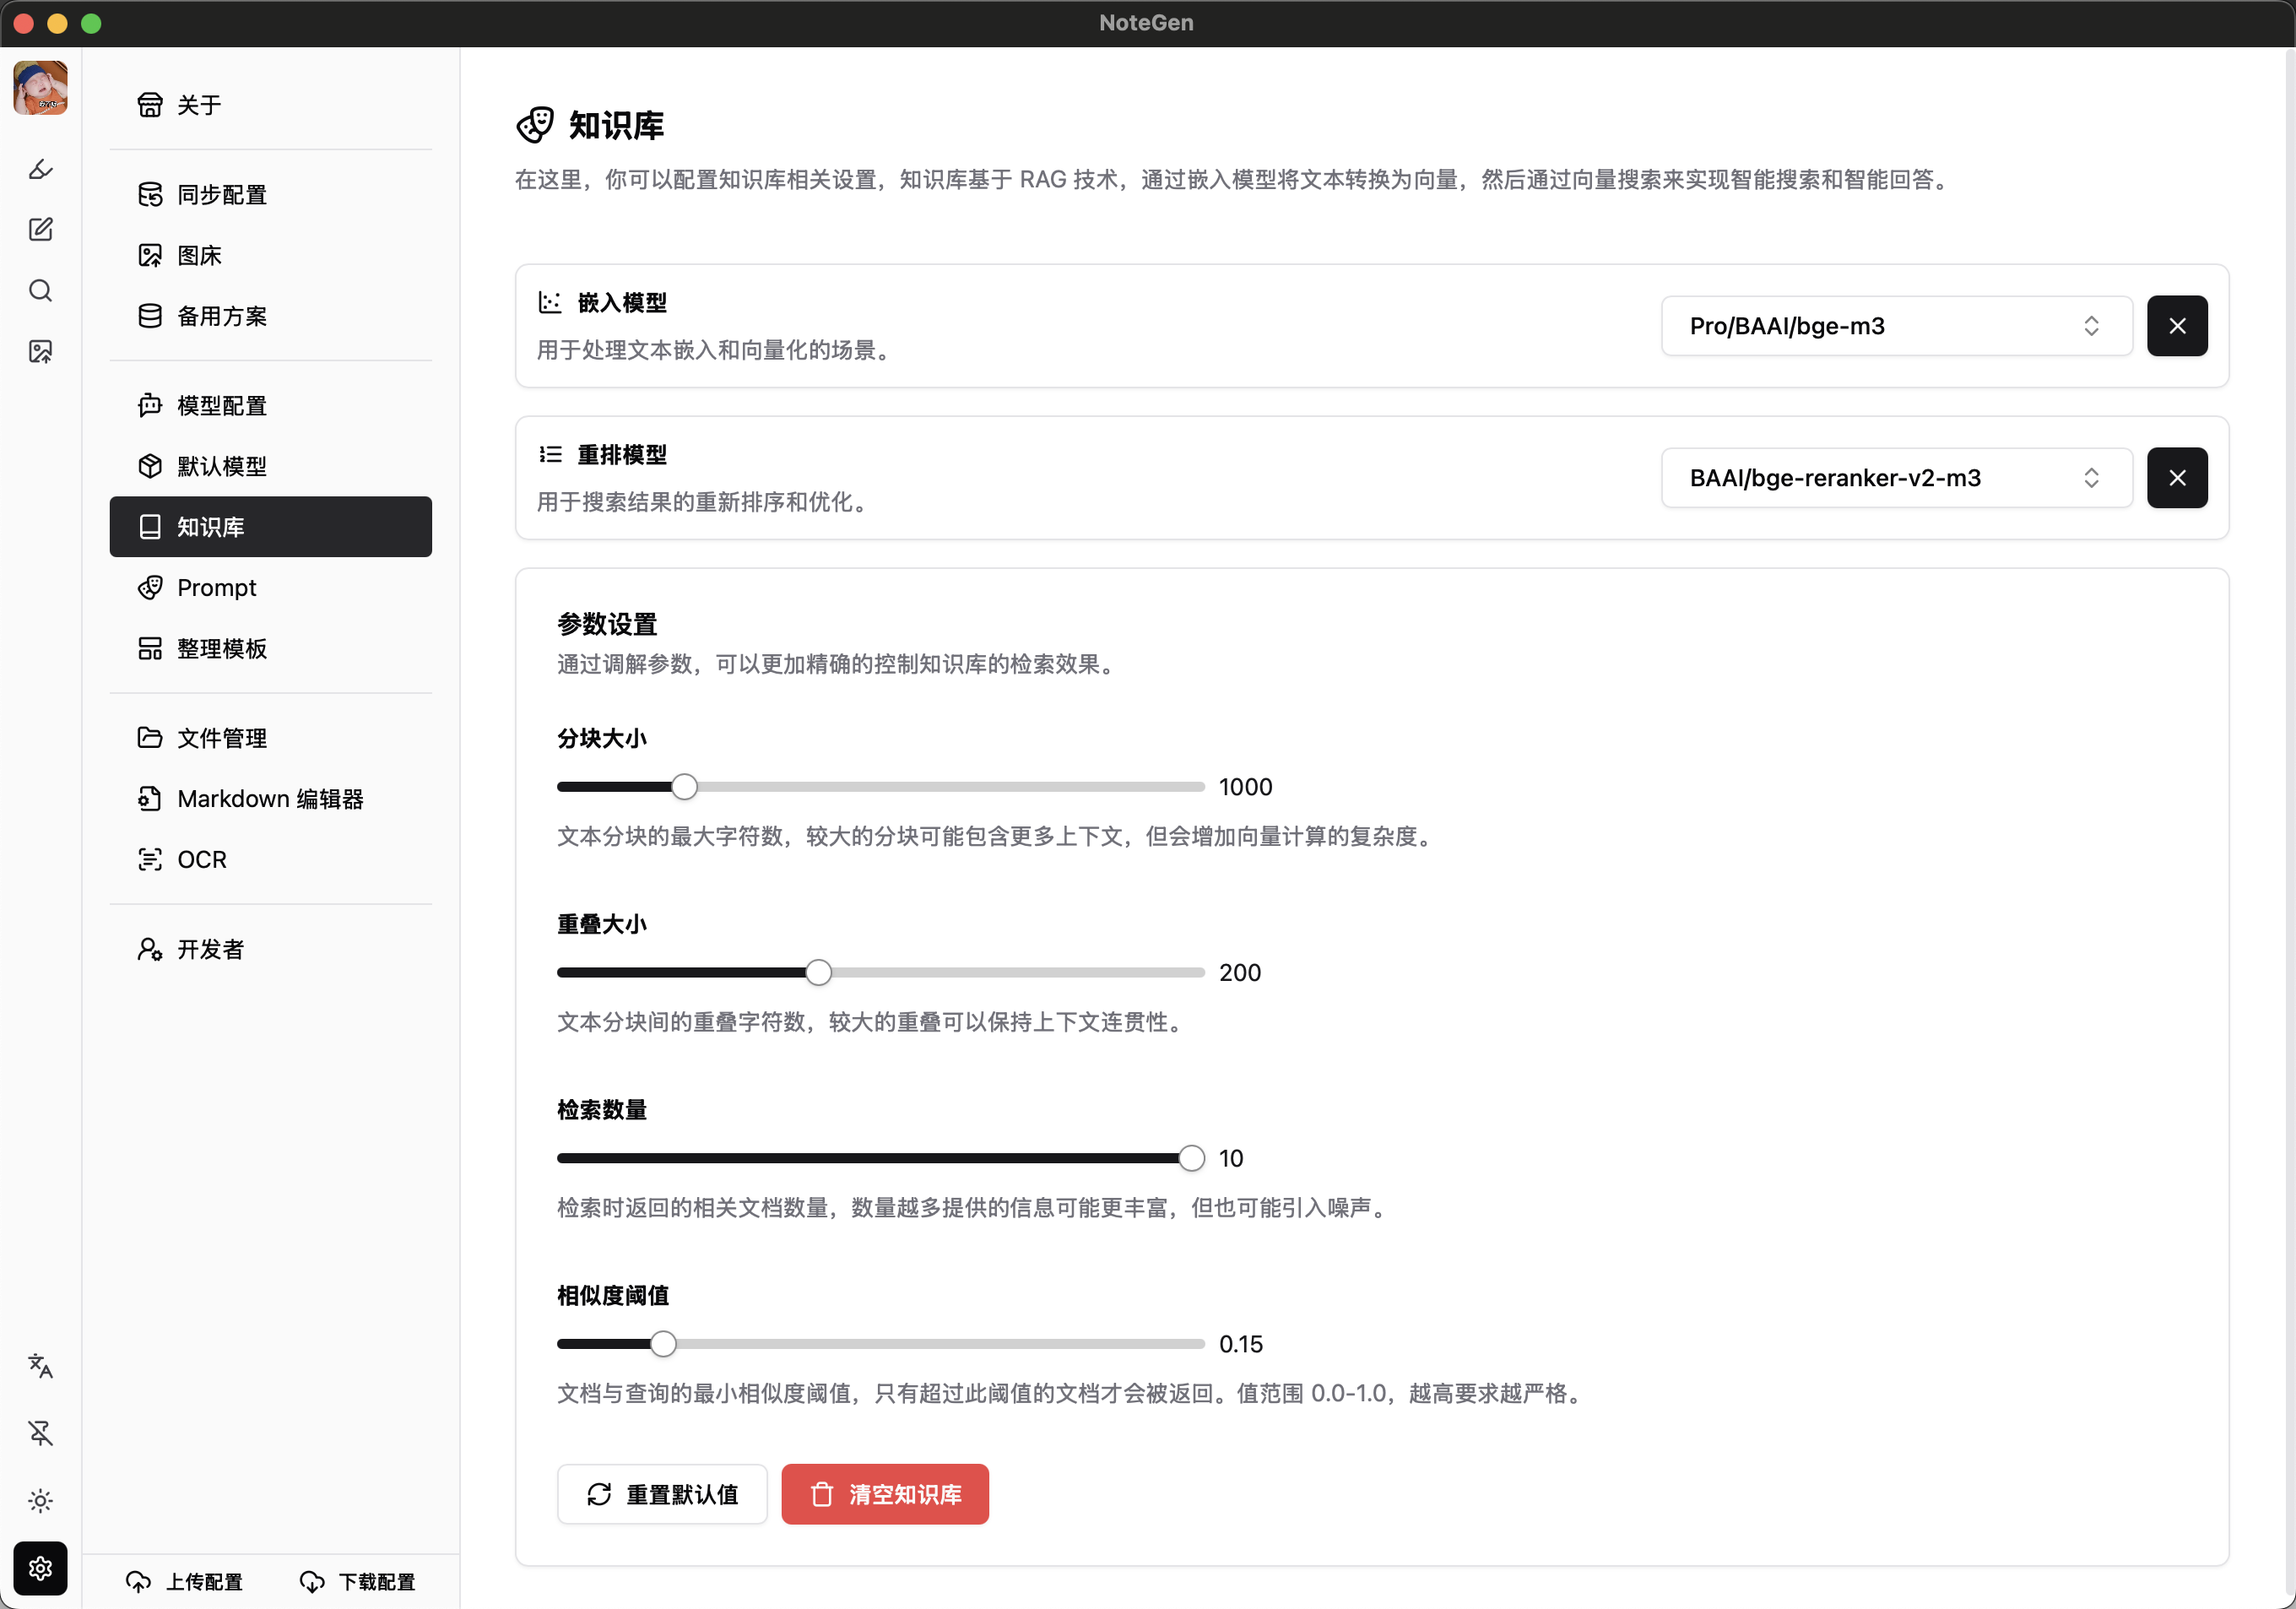This screenshot has height=1609, width=2296.
Task: Click the 同步配置 database sync icon
Action: point(150,194)
